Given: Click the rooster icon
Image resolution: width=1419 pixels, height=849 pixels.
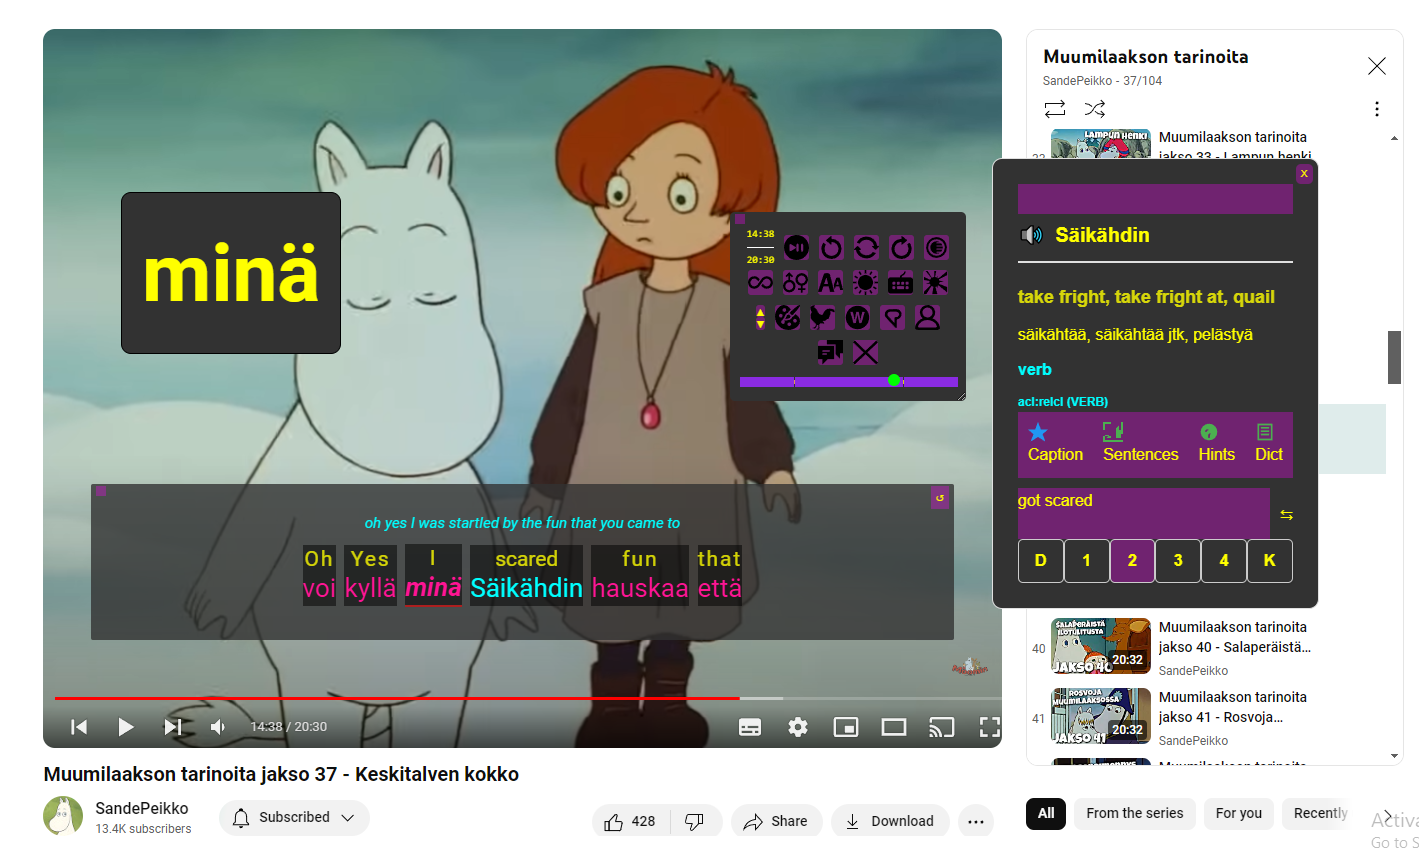Looking at the screenshot, I should pyautogui.click(x=823, y=318).
